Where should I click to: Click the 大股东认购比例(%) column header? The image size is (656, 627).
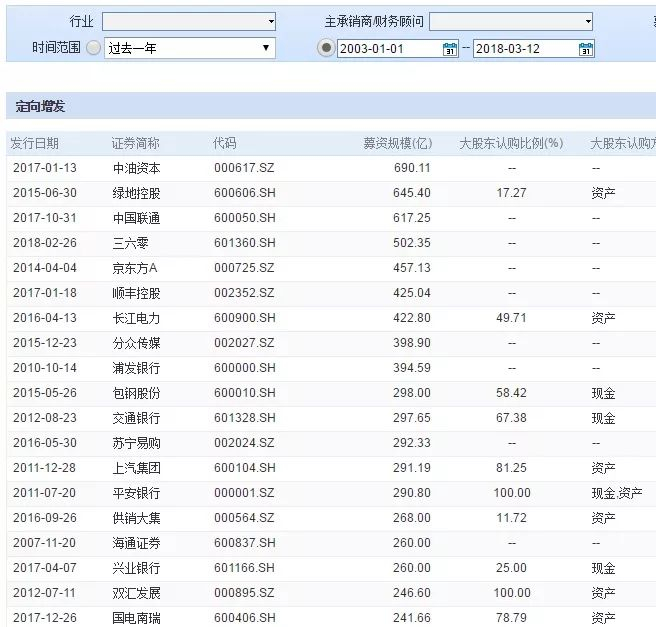point(510,143)
